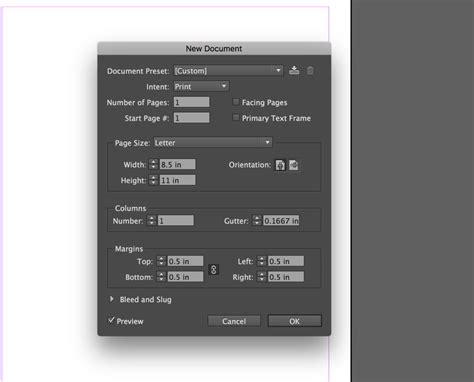Click the Right margin field
The image size is (474, 382).
[x=286, y=277]
